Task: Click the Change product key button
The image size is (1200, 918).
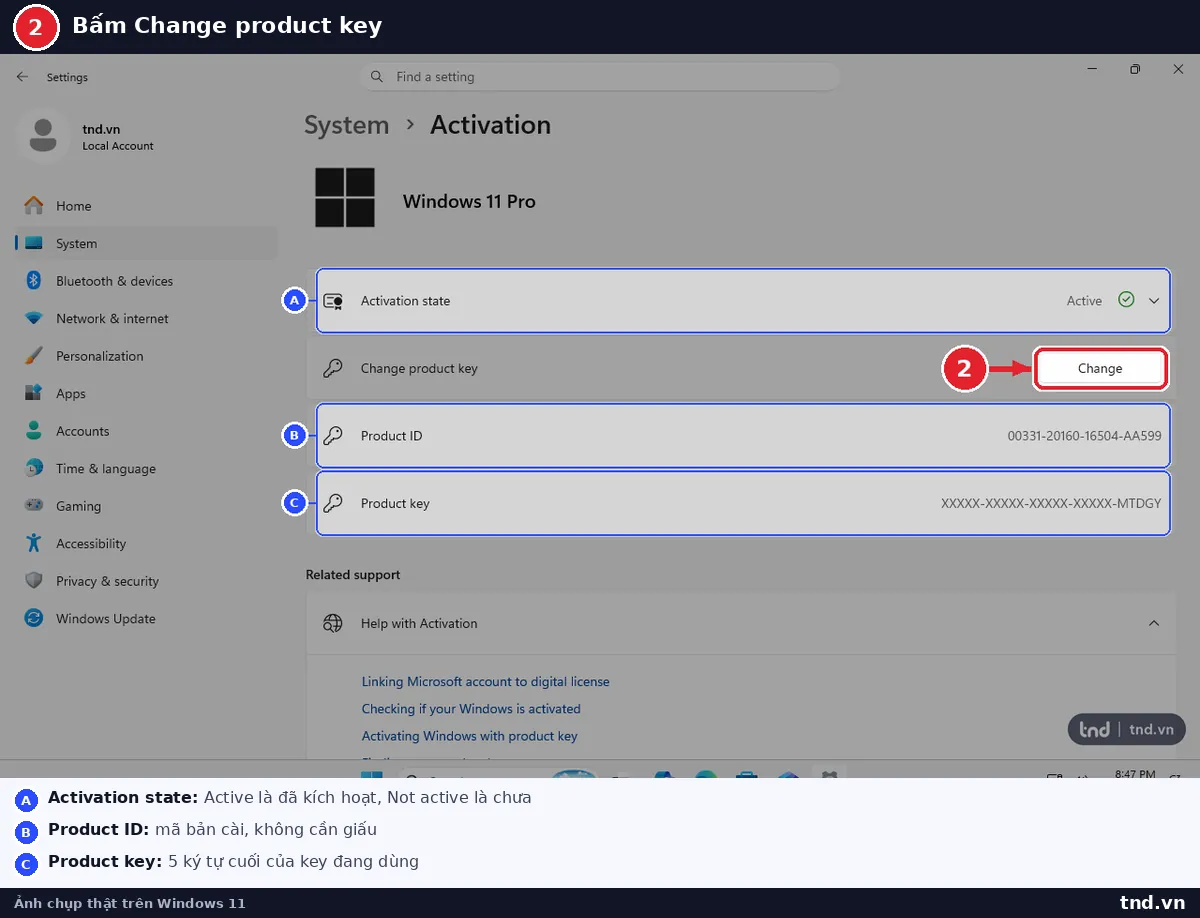Action: [x=1100, y=368]
